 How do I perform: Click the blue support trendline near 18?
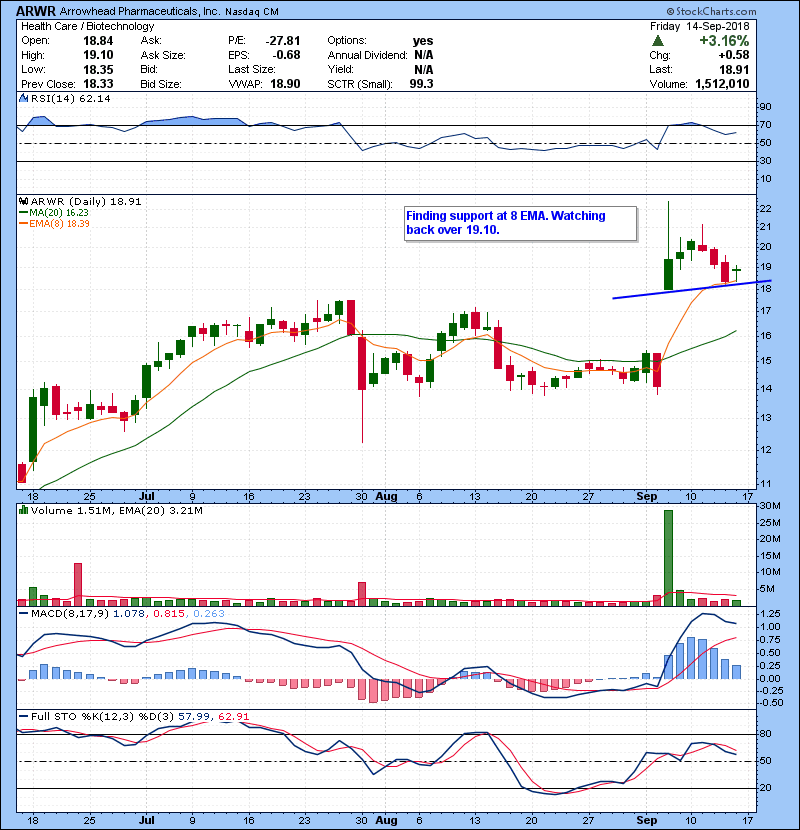(691, 289)
